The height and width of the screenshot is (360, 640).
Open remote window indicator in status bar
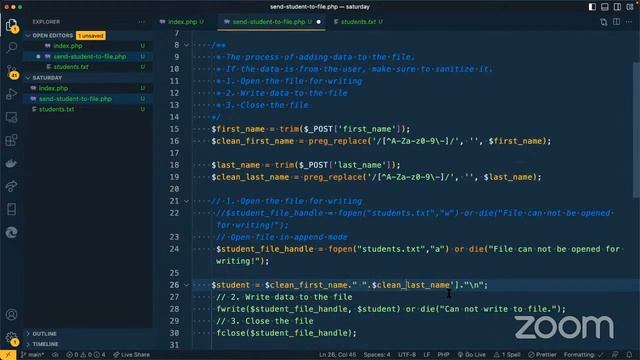pos(8,355)
